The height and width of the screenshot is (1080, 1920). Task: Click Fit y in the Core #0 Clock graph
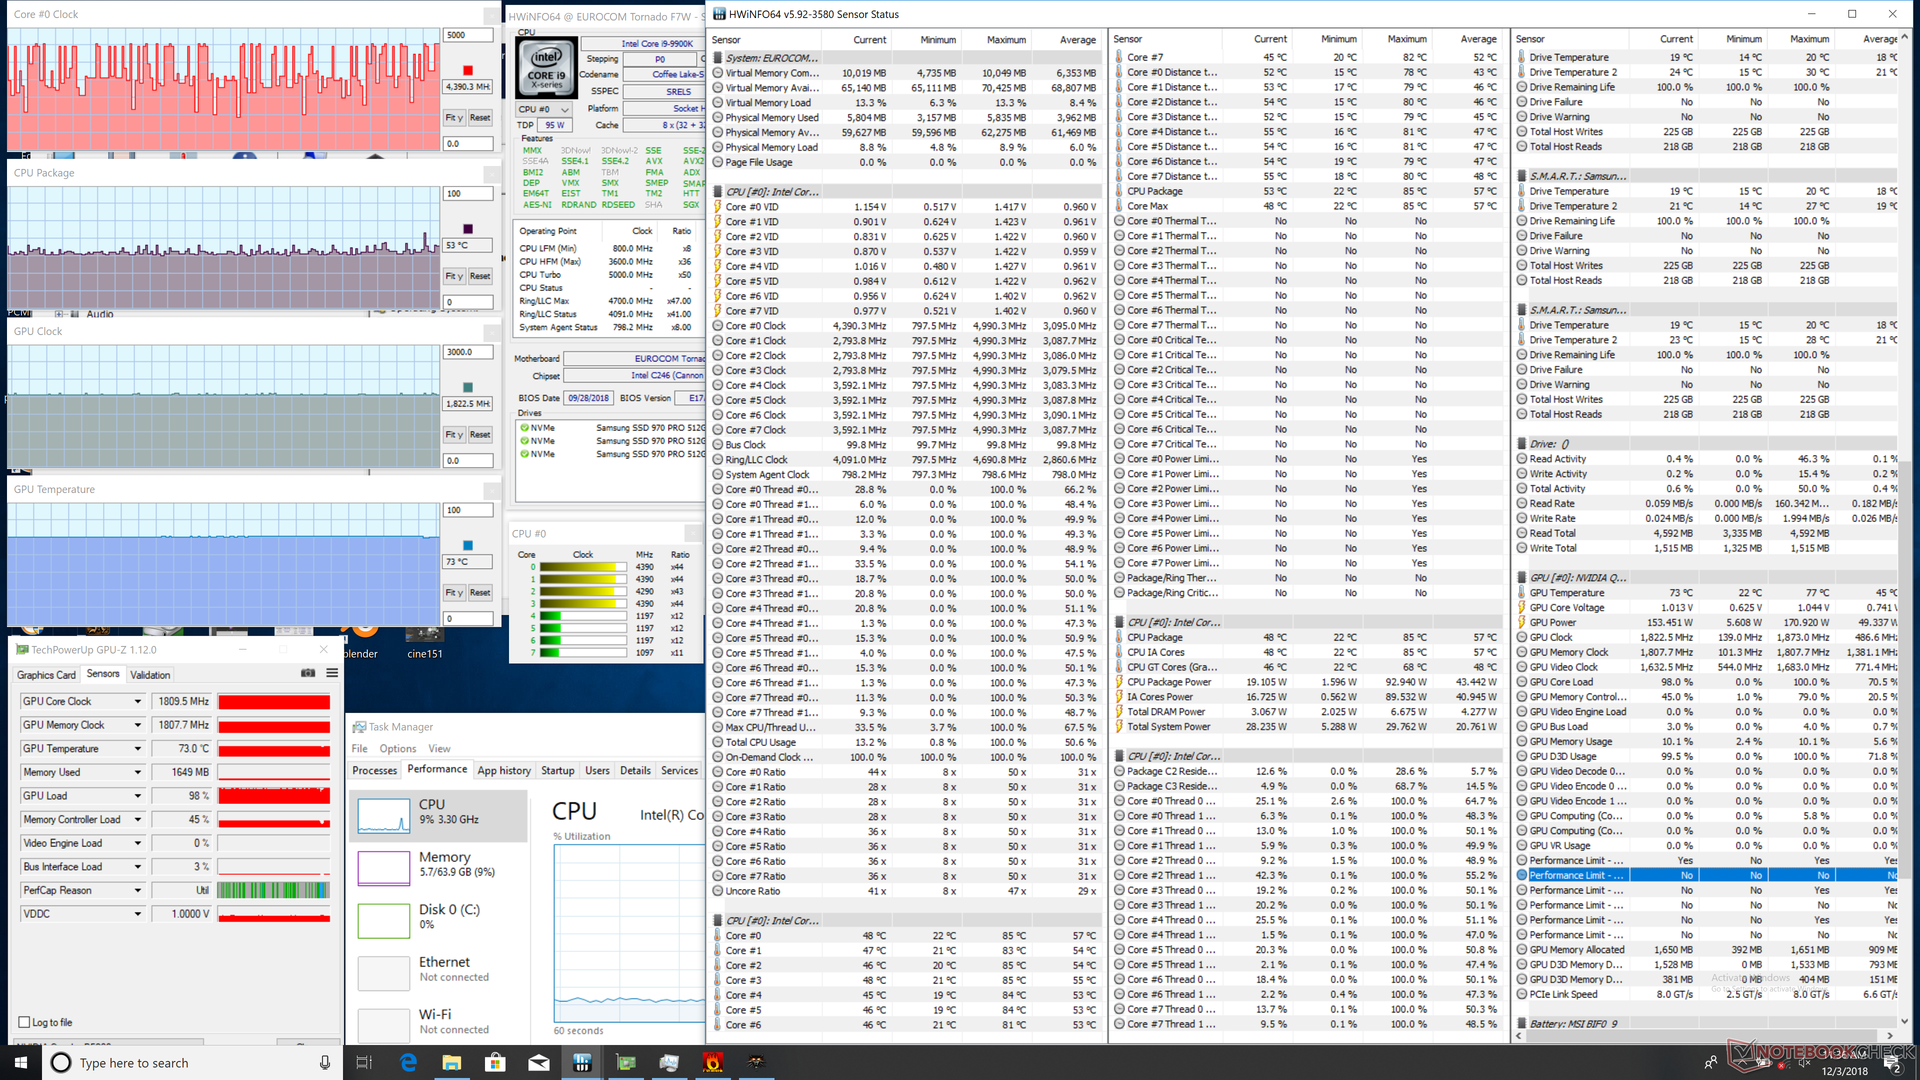point(454,118)
